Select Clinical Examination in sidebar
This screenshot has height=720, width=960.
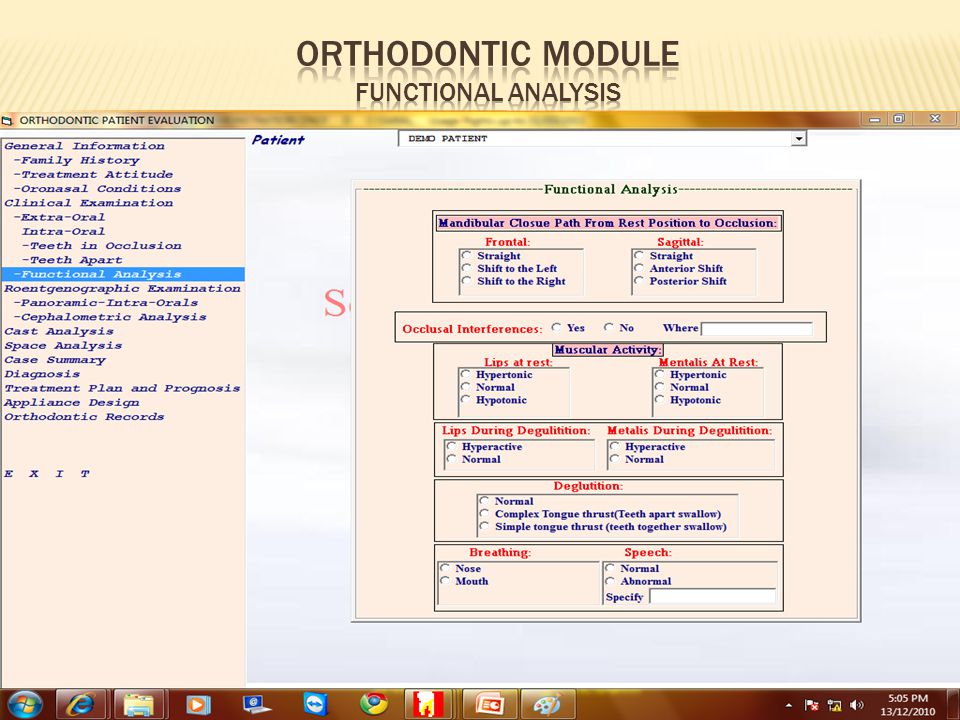(x=89, y=203)
